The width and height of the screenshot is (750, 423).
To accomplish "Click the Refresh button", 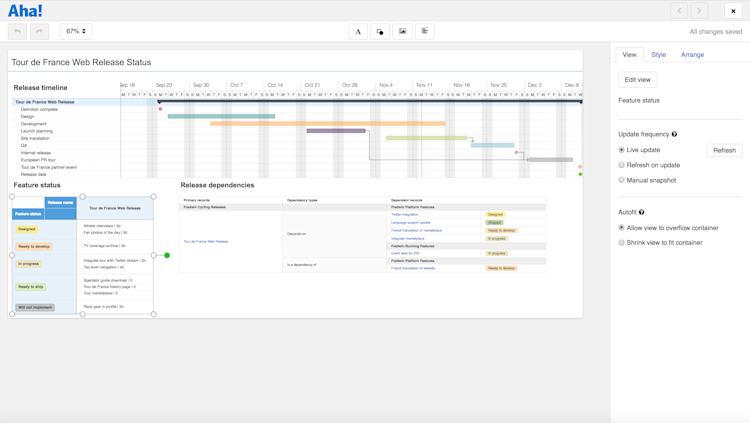I will coord(725,150).
